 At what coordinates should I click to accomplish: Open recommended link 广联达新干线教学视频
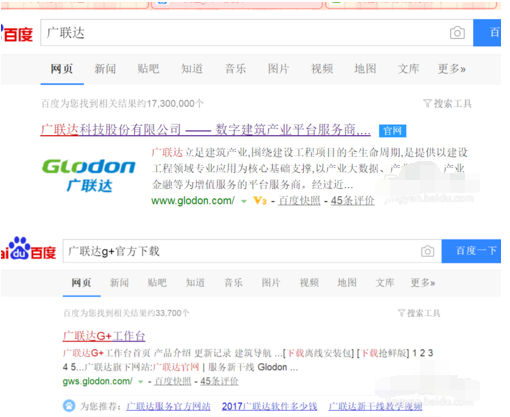coord(375,406)
